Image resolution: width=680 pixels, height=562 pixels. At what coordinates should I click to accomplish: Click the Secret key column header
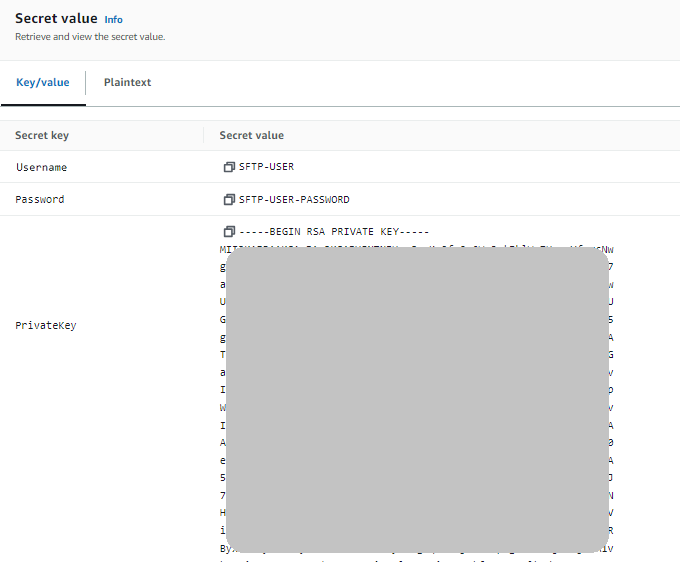[x=42, y=135]
